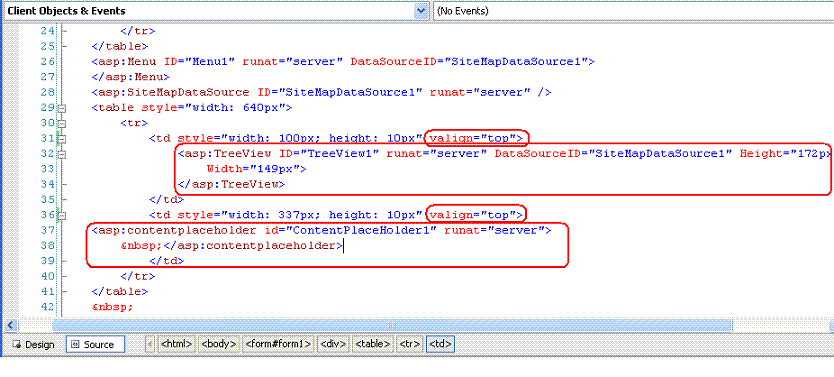Click the asp:SiteMapDataSource code line
Screen dimensions: 834x377
[x=321, y=93]
